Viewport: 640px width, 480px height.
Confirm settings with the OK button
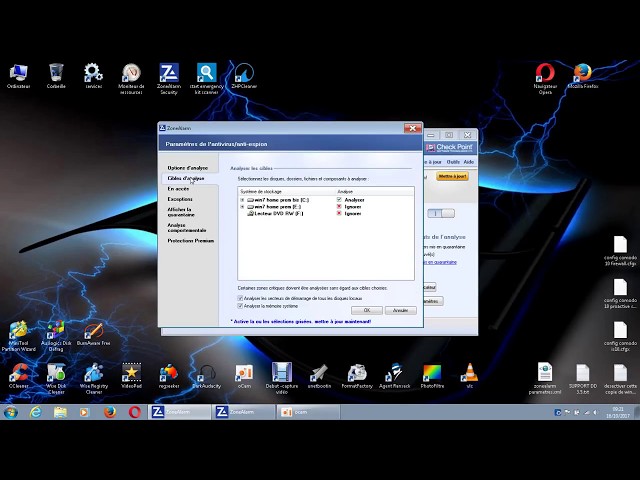pyautogui.click(x=367, y=311)
